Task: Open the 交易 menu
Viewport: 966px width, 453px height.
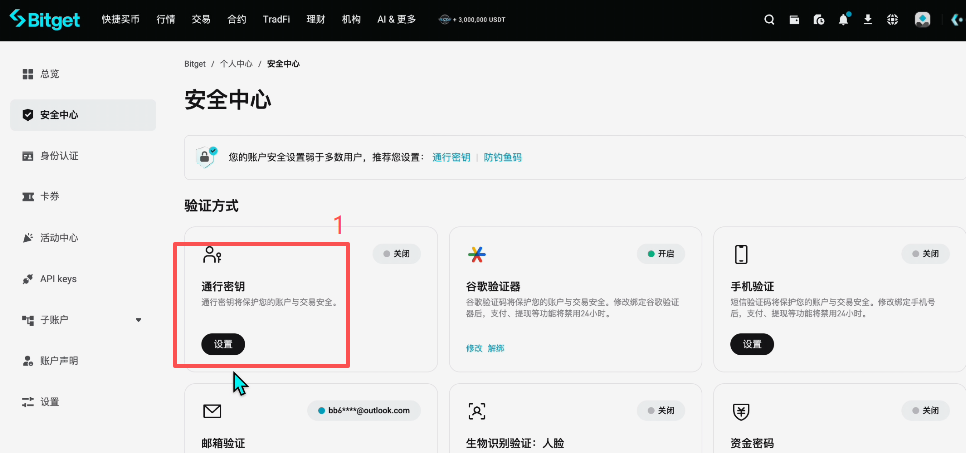Action: pyautogui.click(x=201, y=20)
